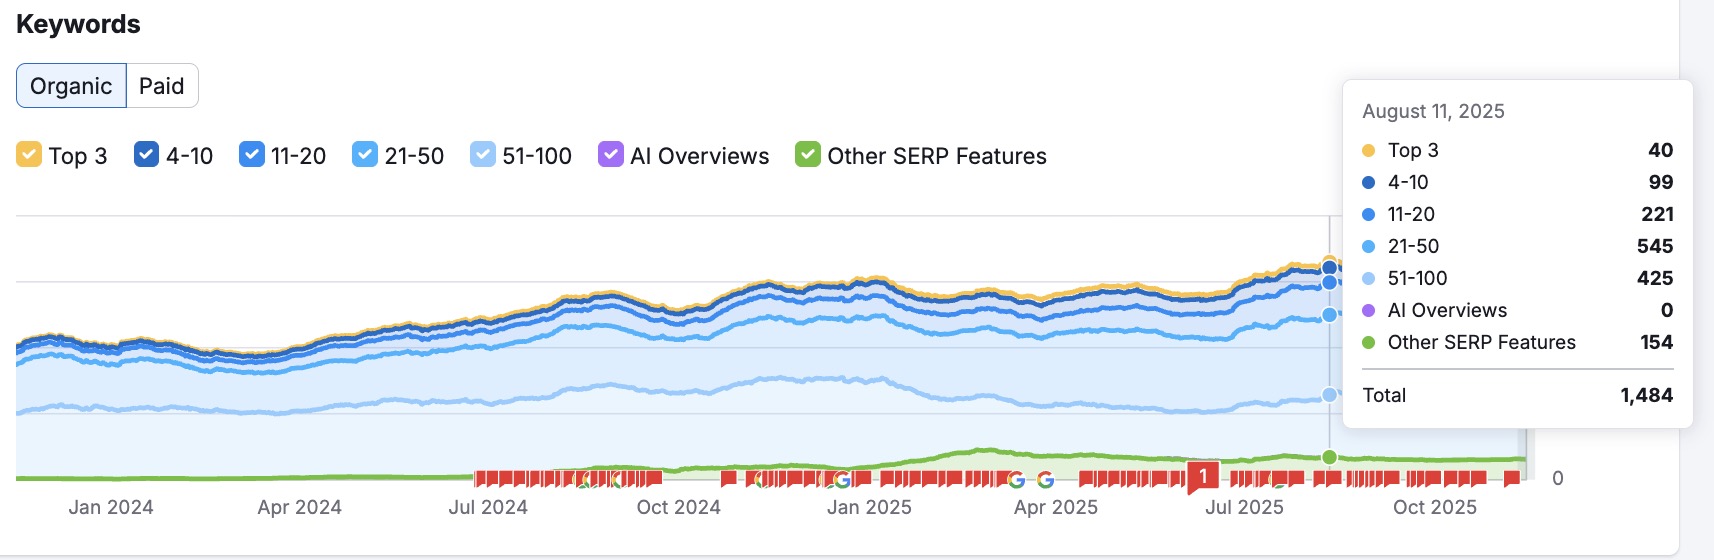Switch to the Paid keywords tab

pyautogui.click(x=162, y=86)
